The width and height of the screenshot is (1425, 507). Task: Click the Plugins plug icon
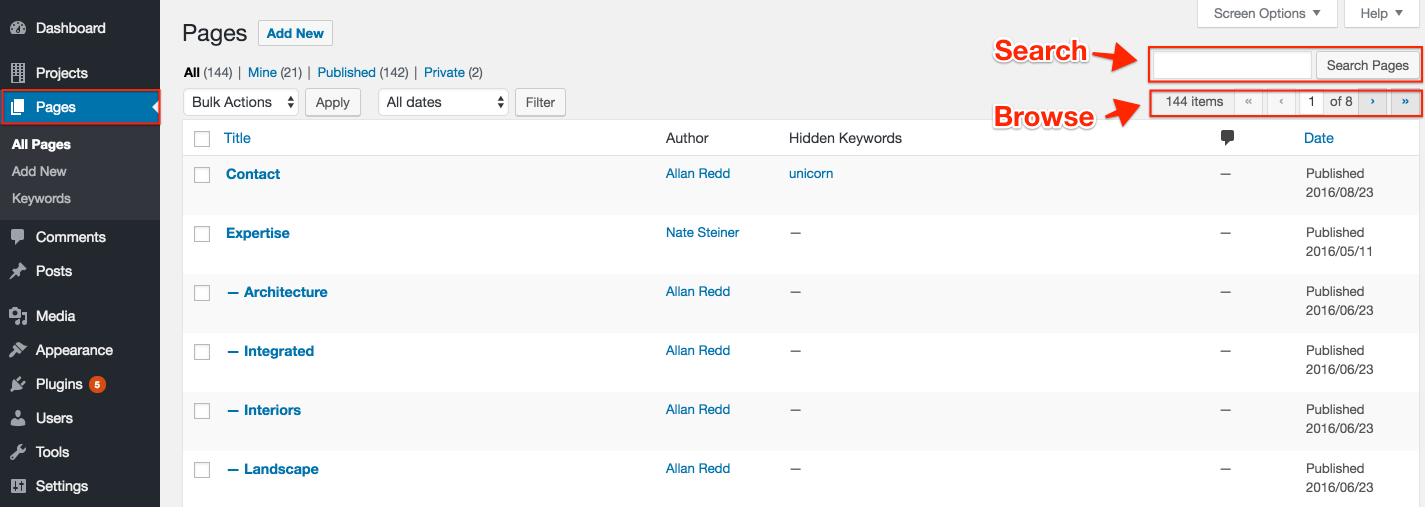18,384
